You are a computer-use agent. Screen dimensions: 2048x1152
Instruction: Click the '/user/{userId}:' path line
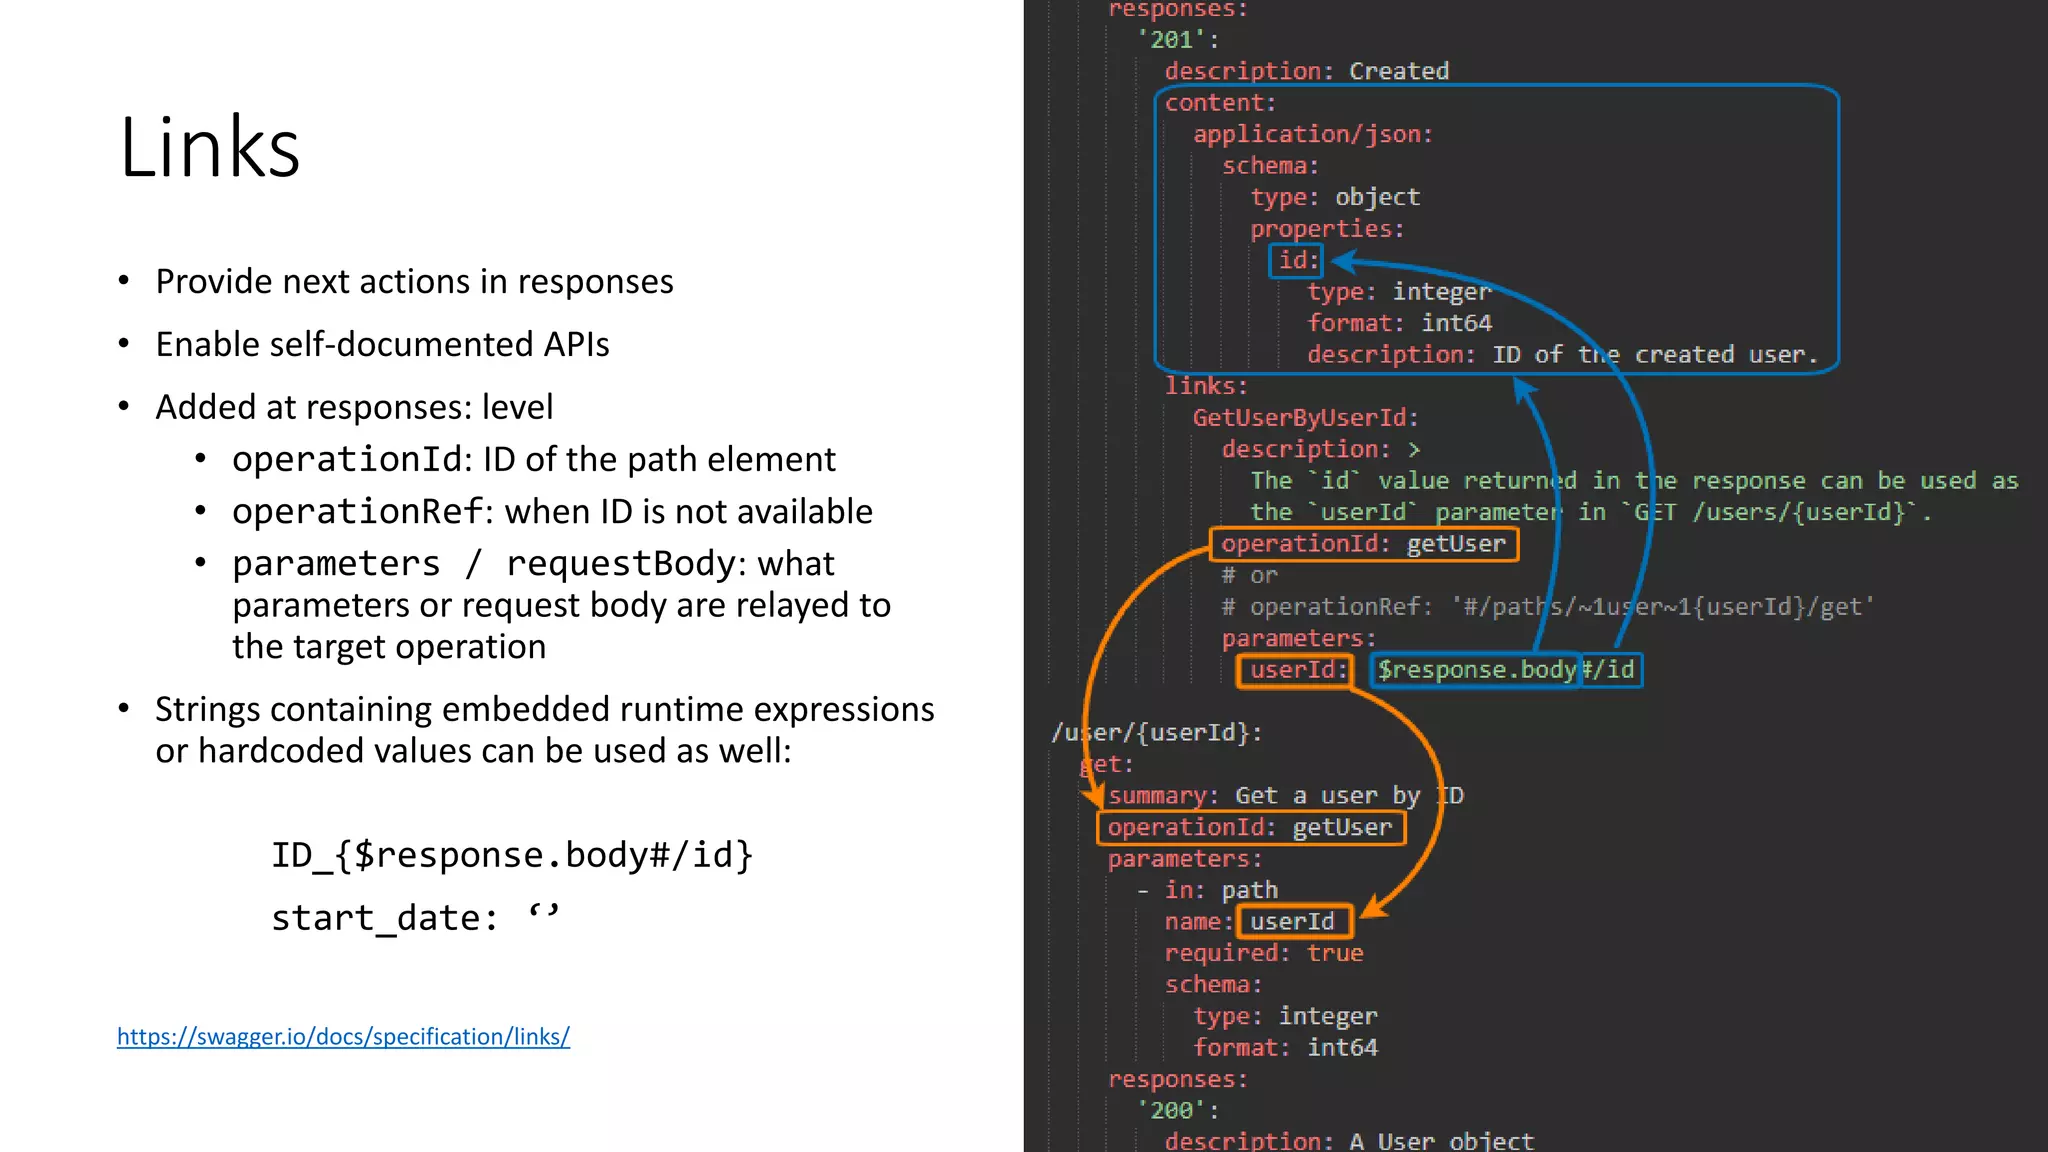1156,733
